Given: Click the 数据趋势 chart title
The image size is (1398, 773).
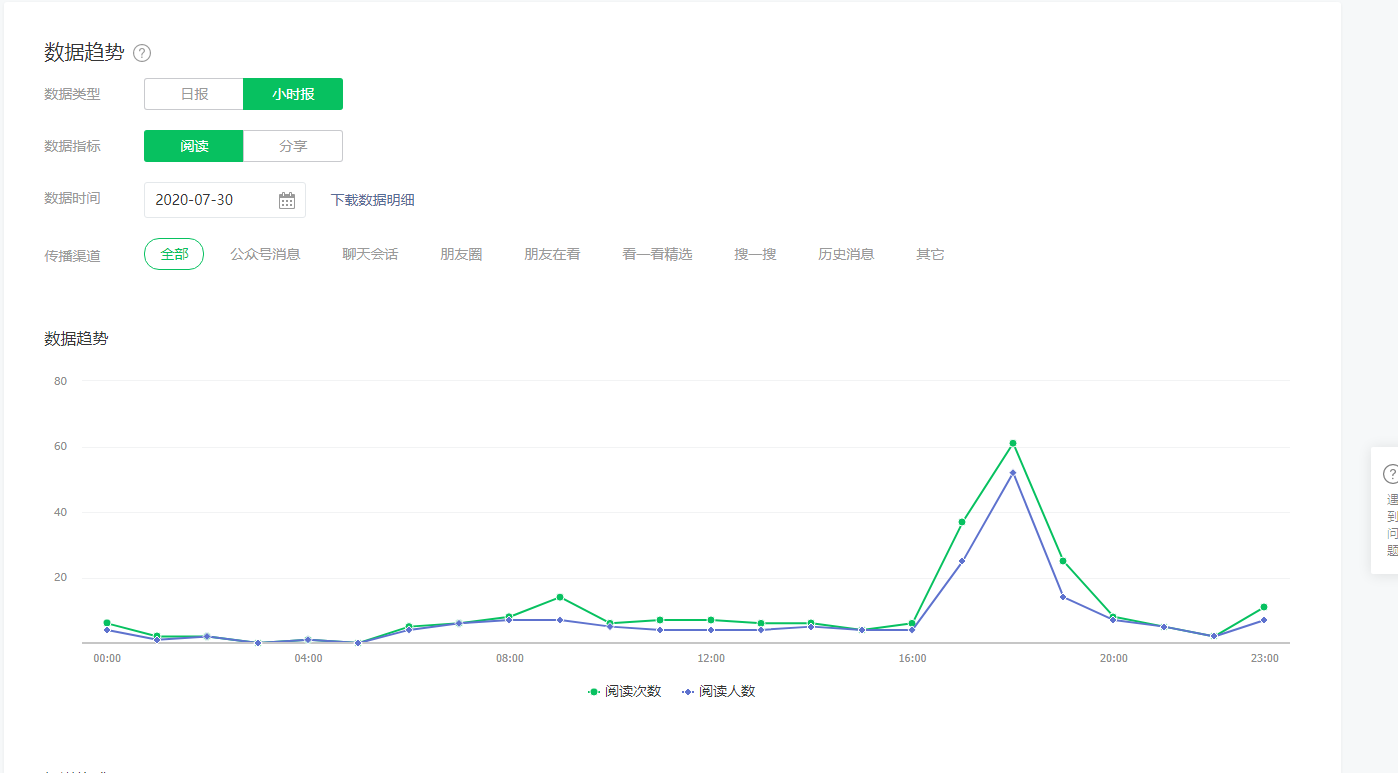Looking at the screenshot, I should click(76, 338).
